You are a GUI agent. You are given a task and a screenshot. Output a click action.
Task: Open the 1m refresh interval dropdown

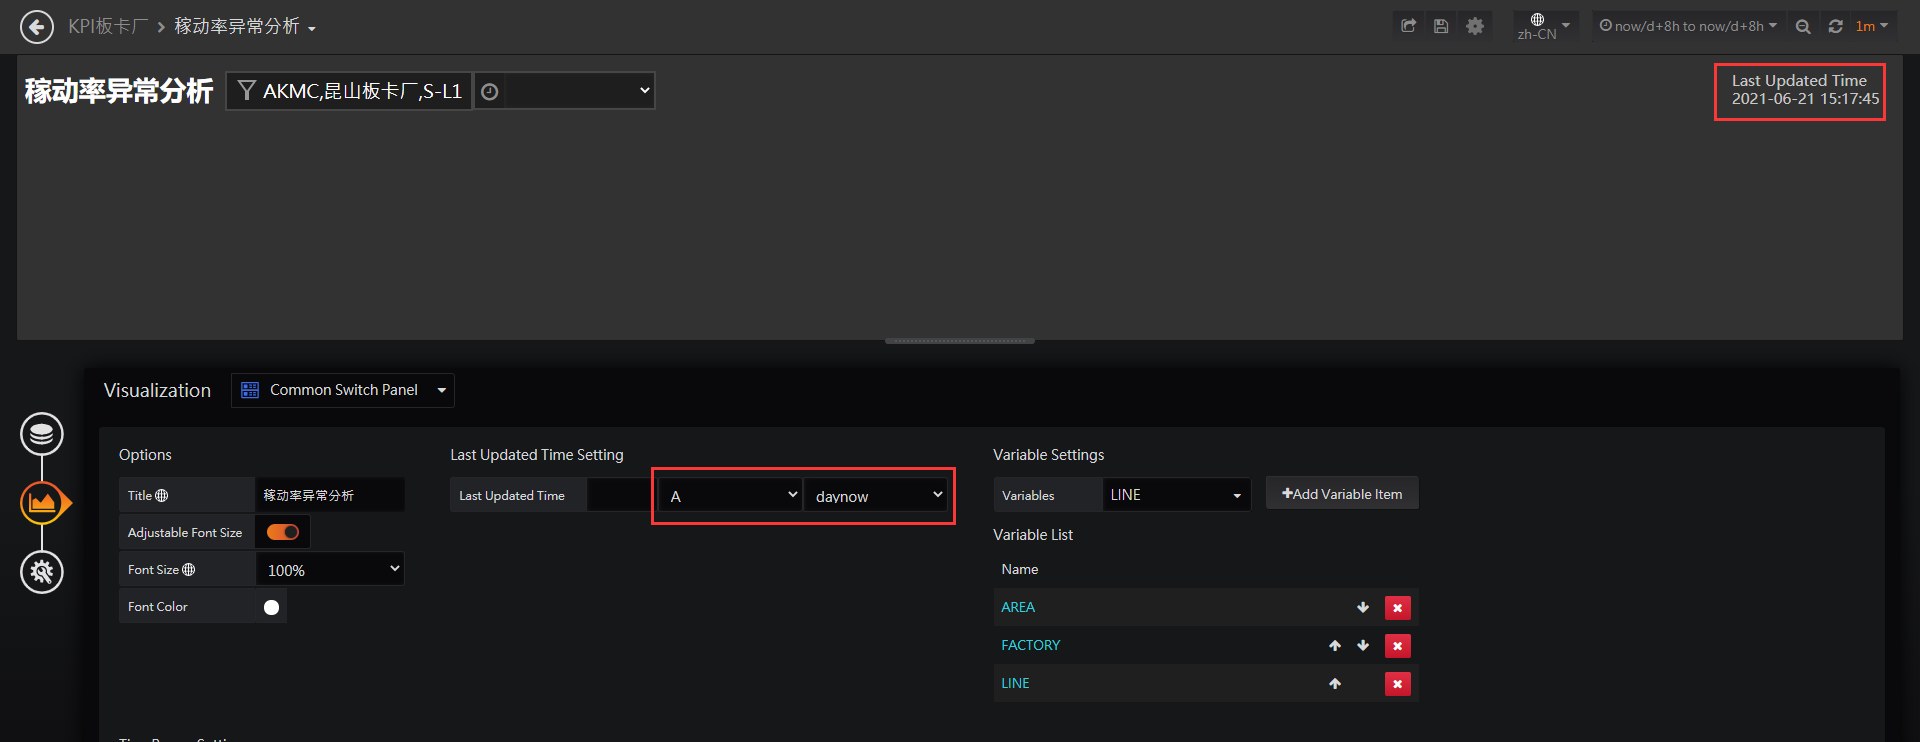(x=1871, y=26)
